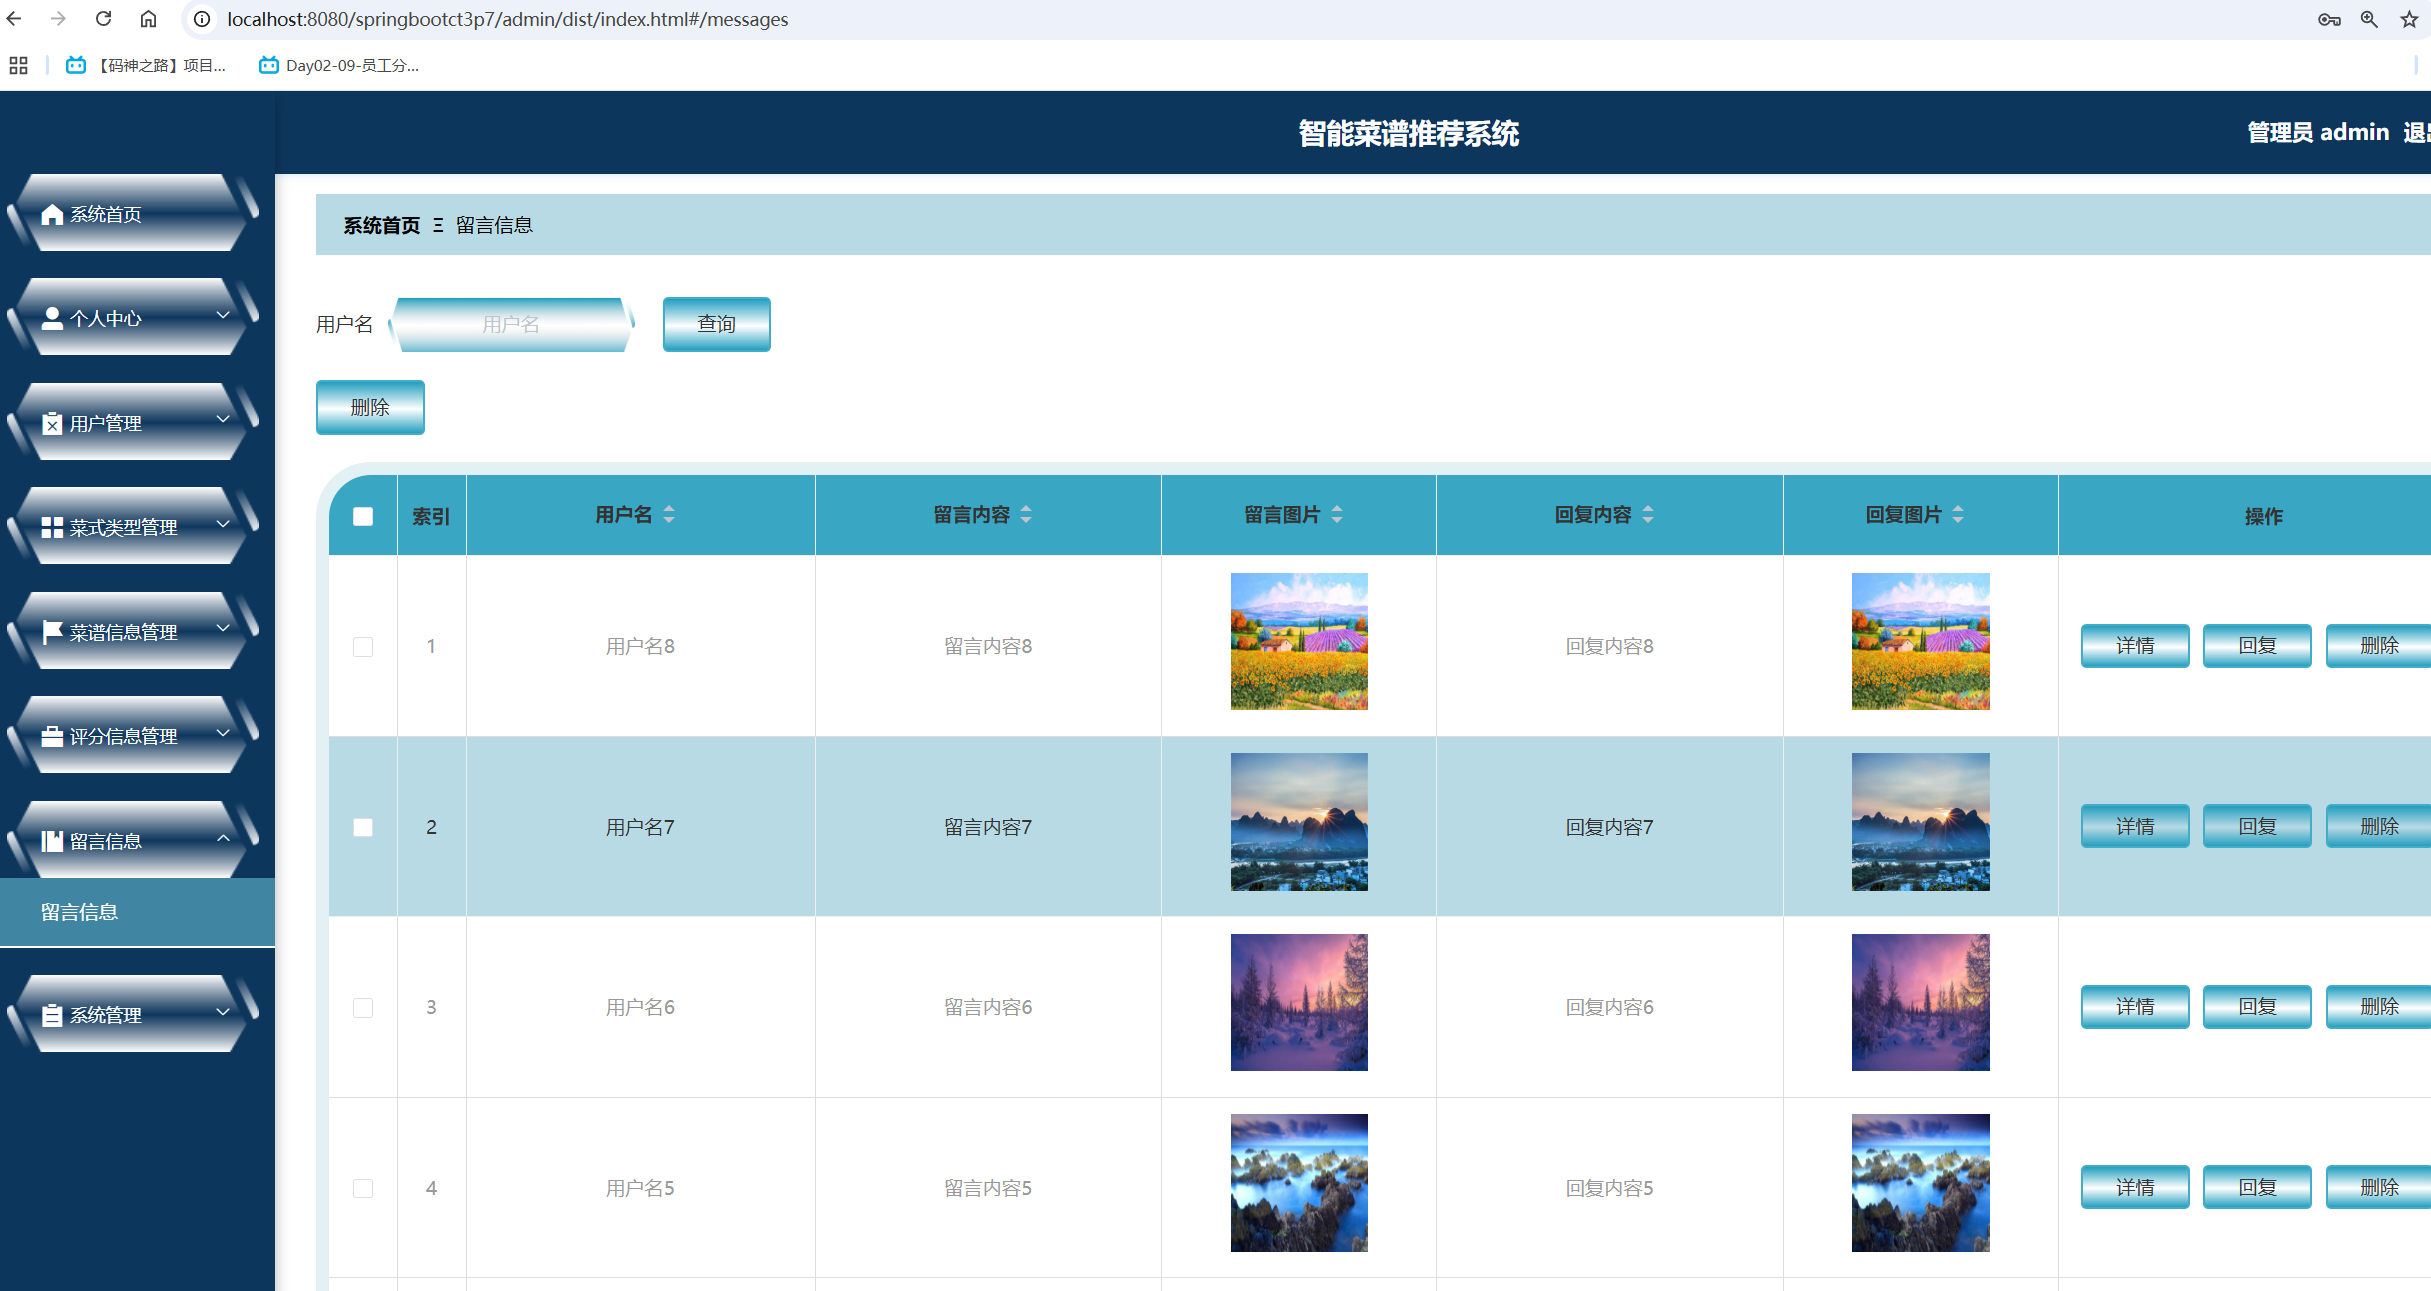Check the row for 用户名7
Screen dimensions: 2431x1291
[x=363, y=827]
